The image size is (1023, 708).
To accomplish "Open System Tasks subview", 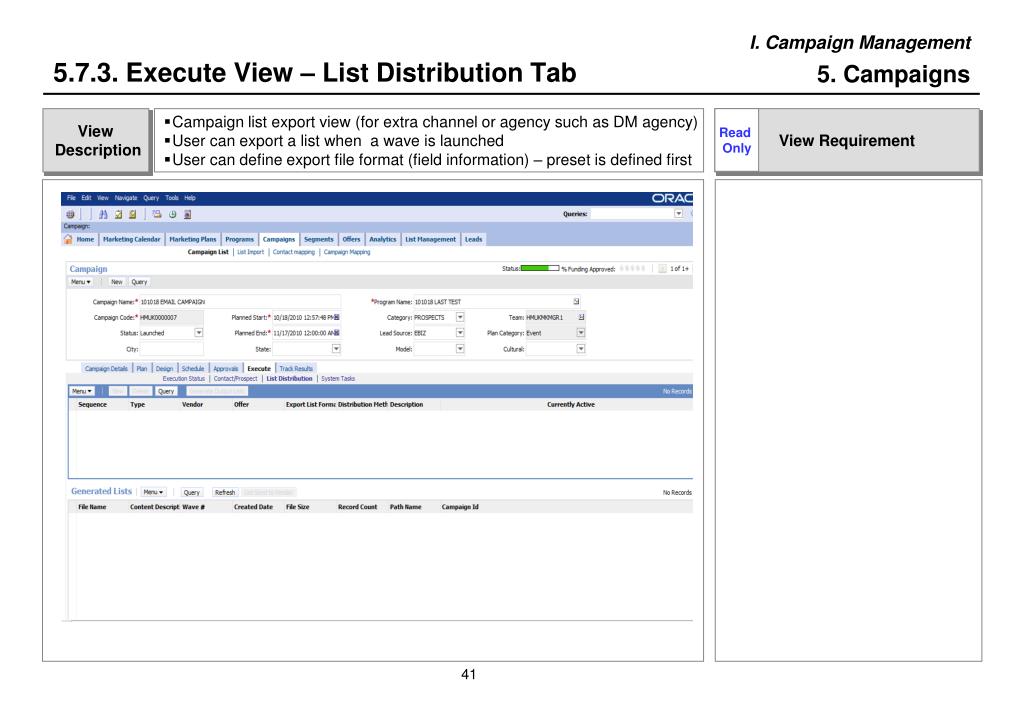I will [338, 378].
